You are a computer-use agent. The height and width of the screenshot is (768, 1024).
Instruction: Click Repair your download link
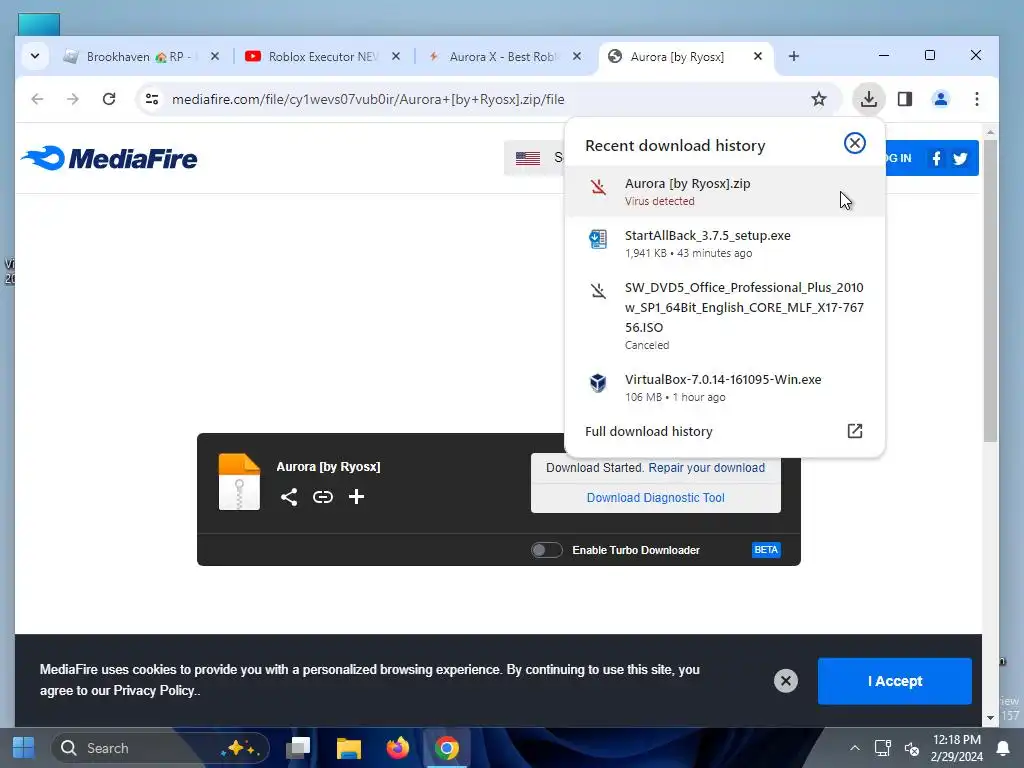[707, 468]
